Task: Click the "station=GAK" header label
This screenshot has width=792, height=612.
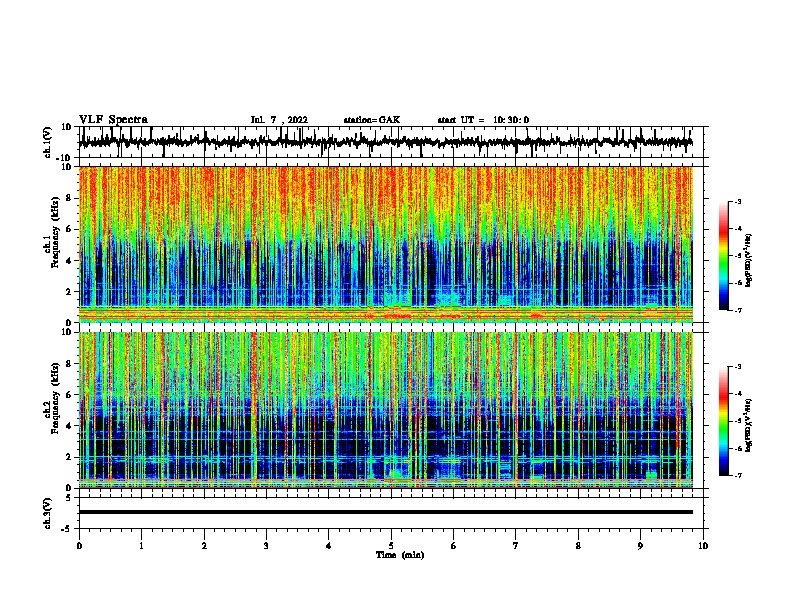Action: 372,120
